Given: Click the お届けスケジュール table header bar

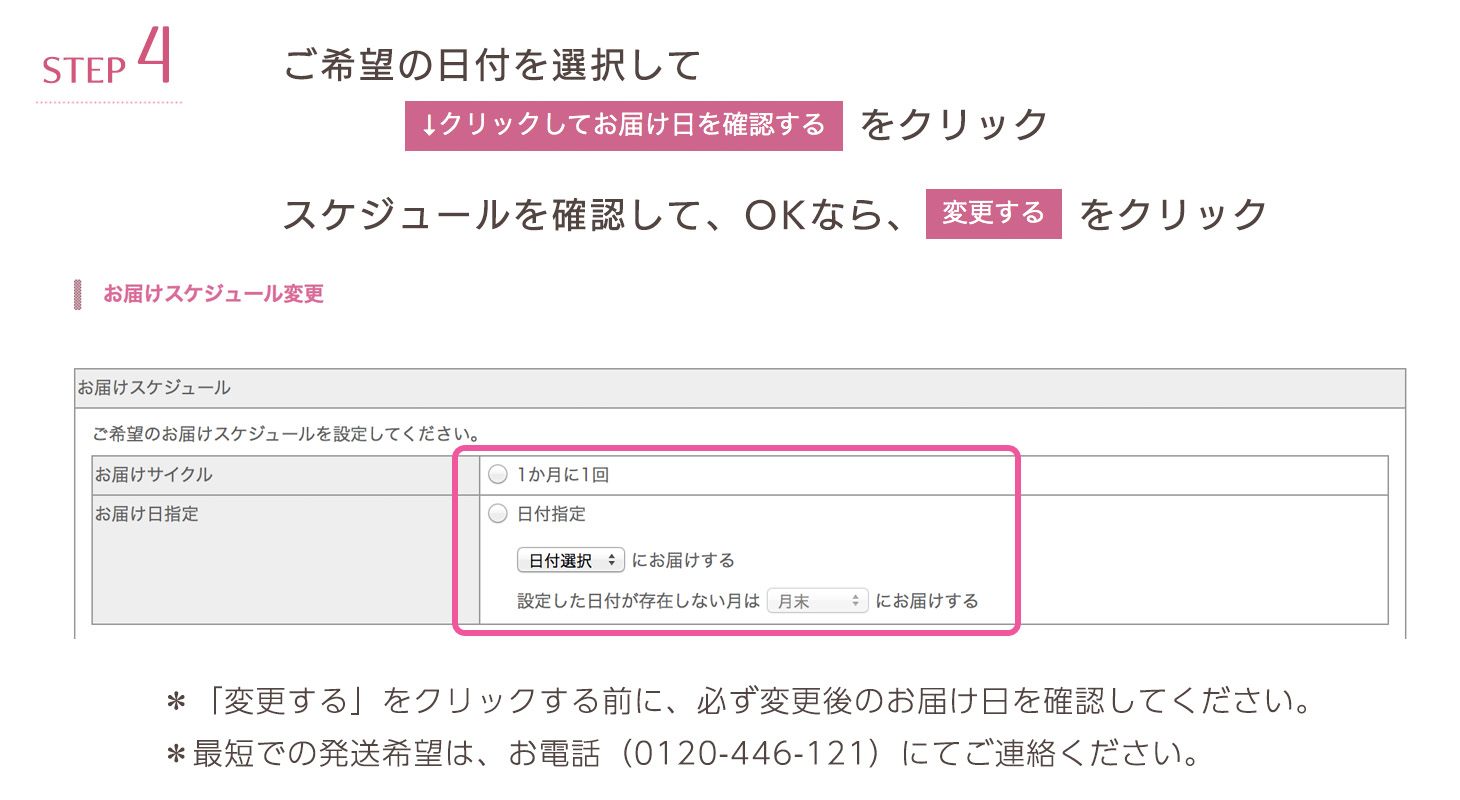Looking at the screenshot, I should (741, 388).
